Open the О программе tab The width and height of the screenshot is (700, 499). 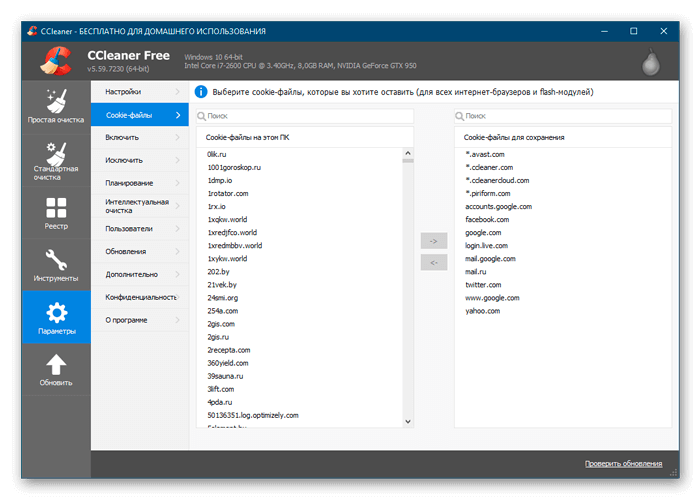[140, 320]
